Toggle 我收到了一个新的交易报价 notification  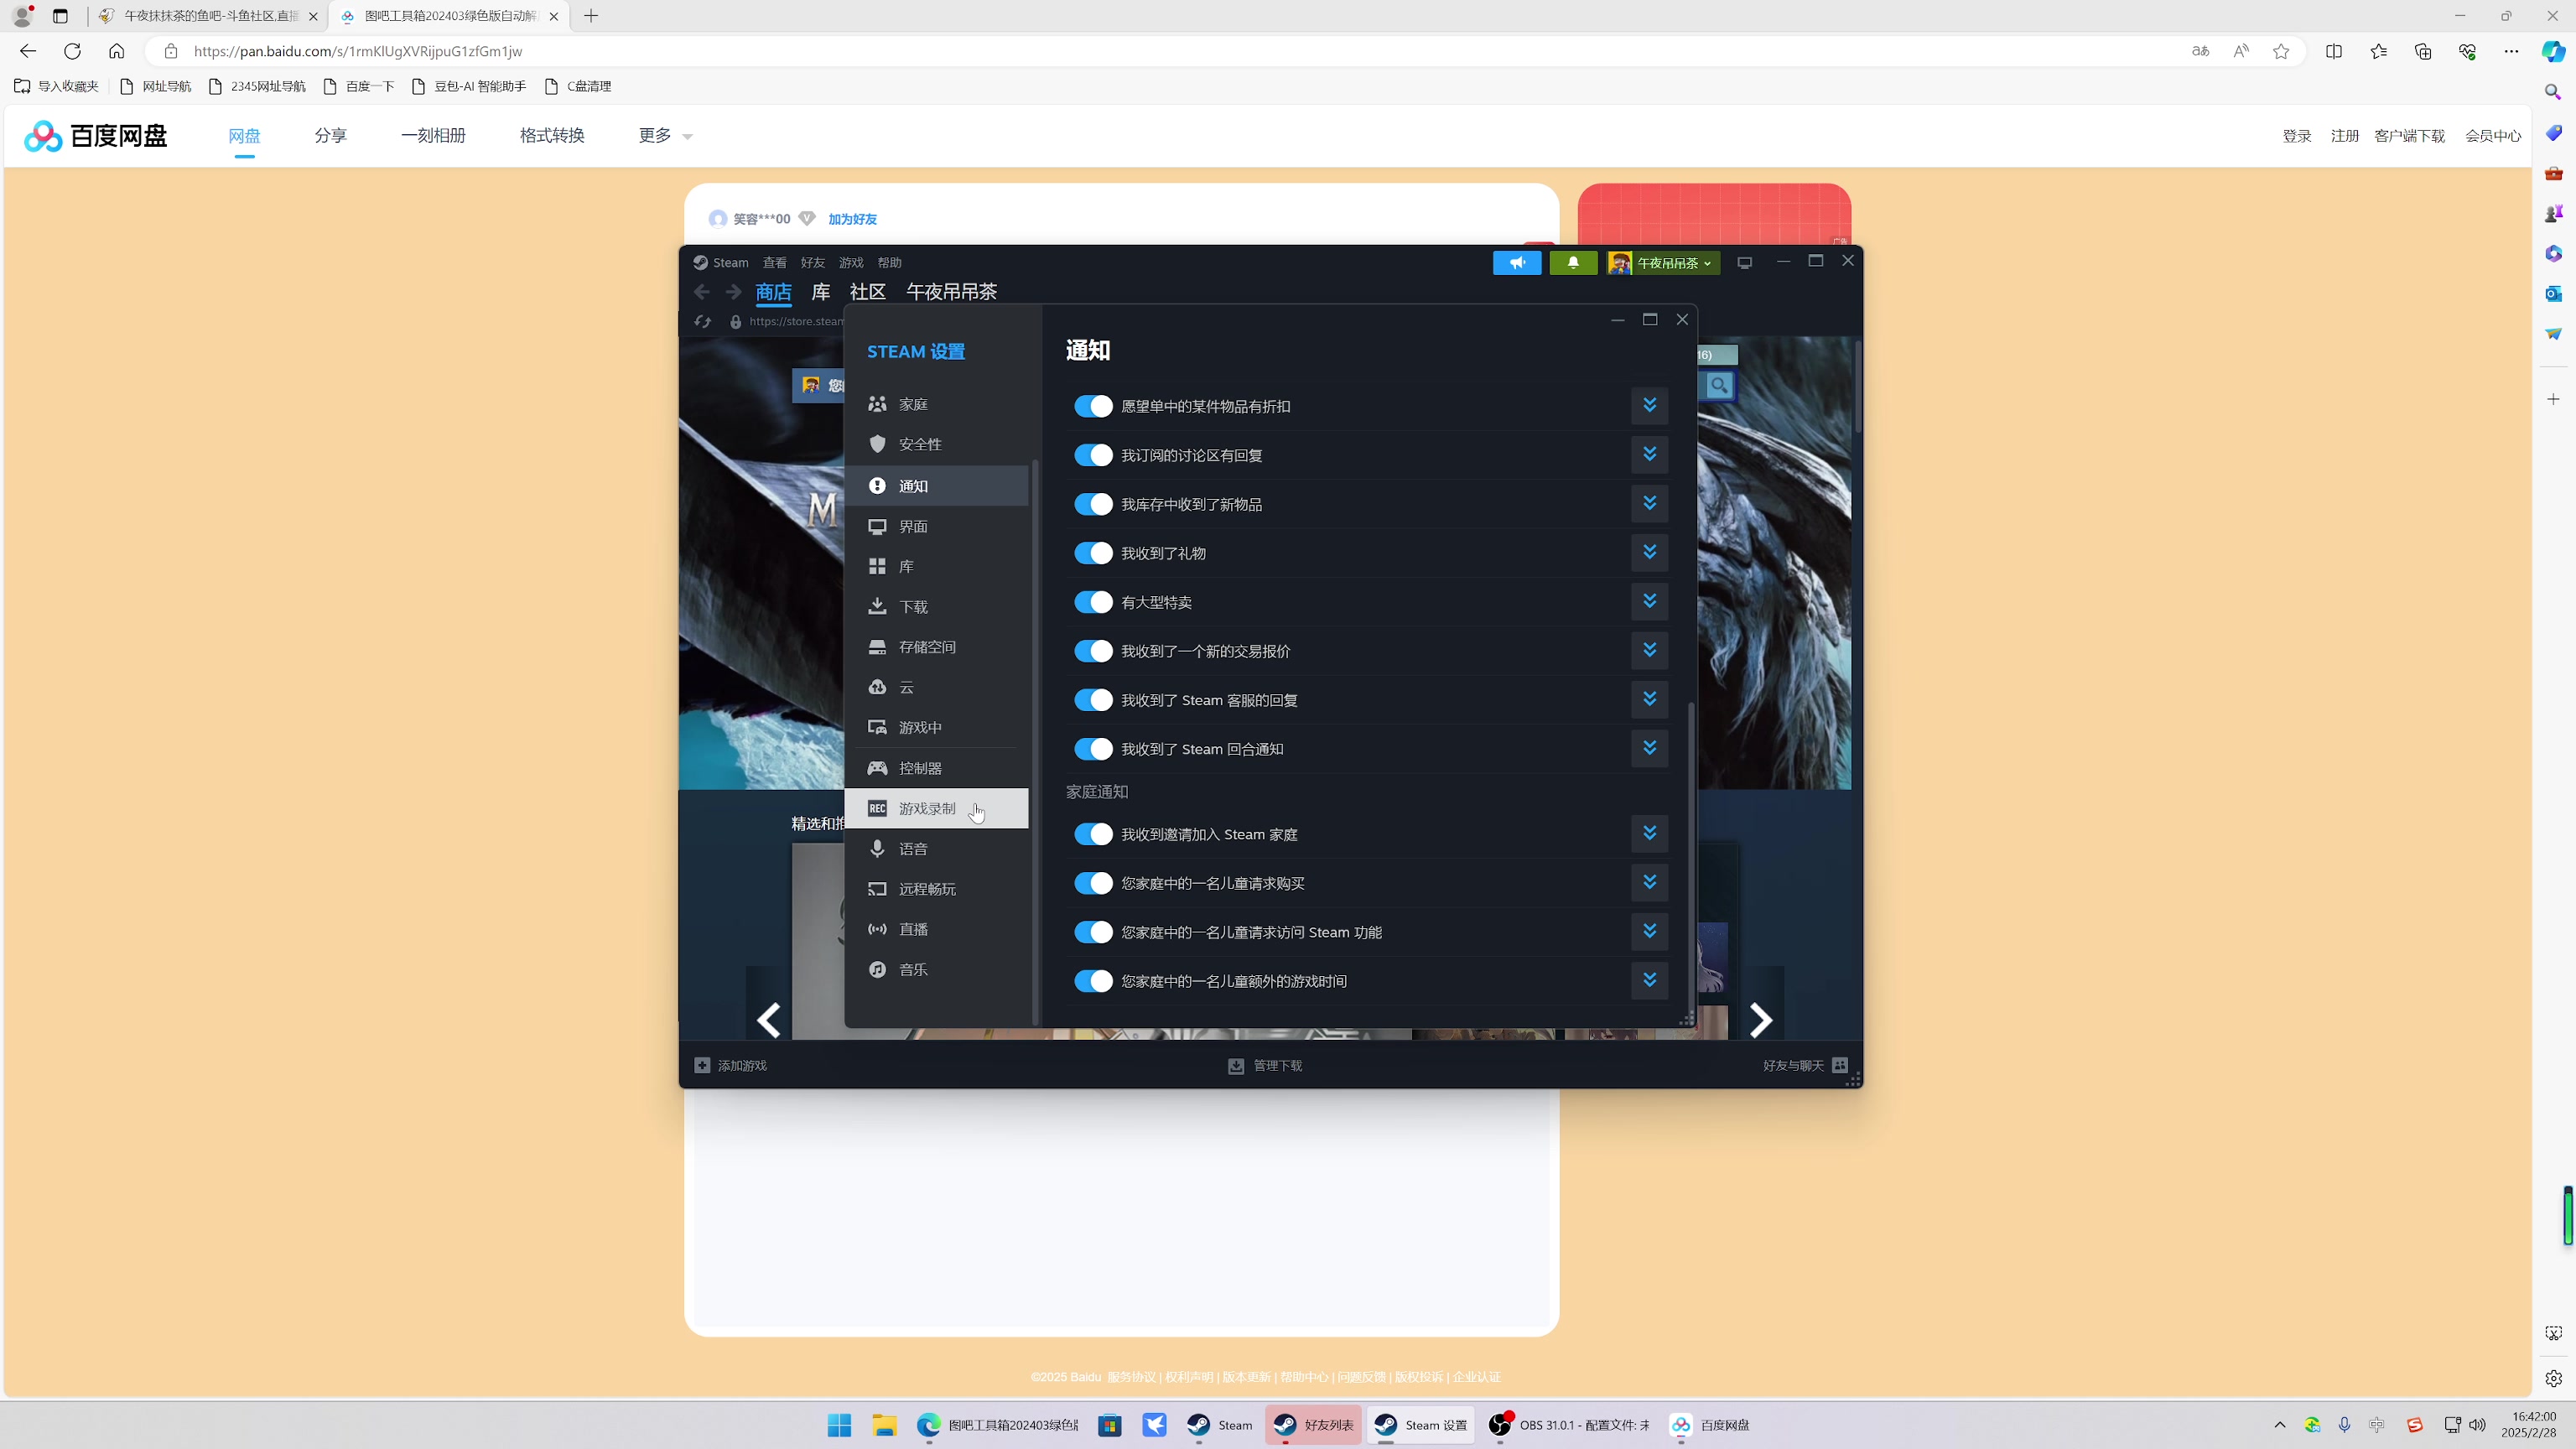(x=1093, y=651)
